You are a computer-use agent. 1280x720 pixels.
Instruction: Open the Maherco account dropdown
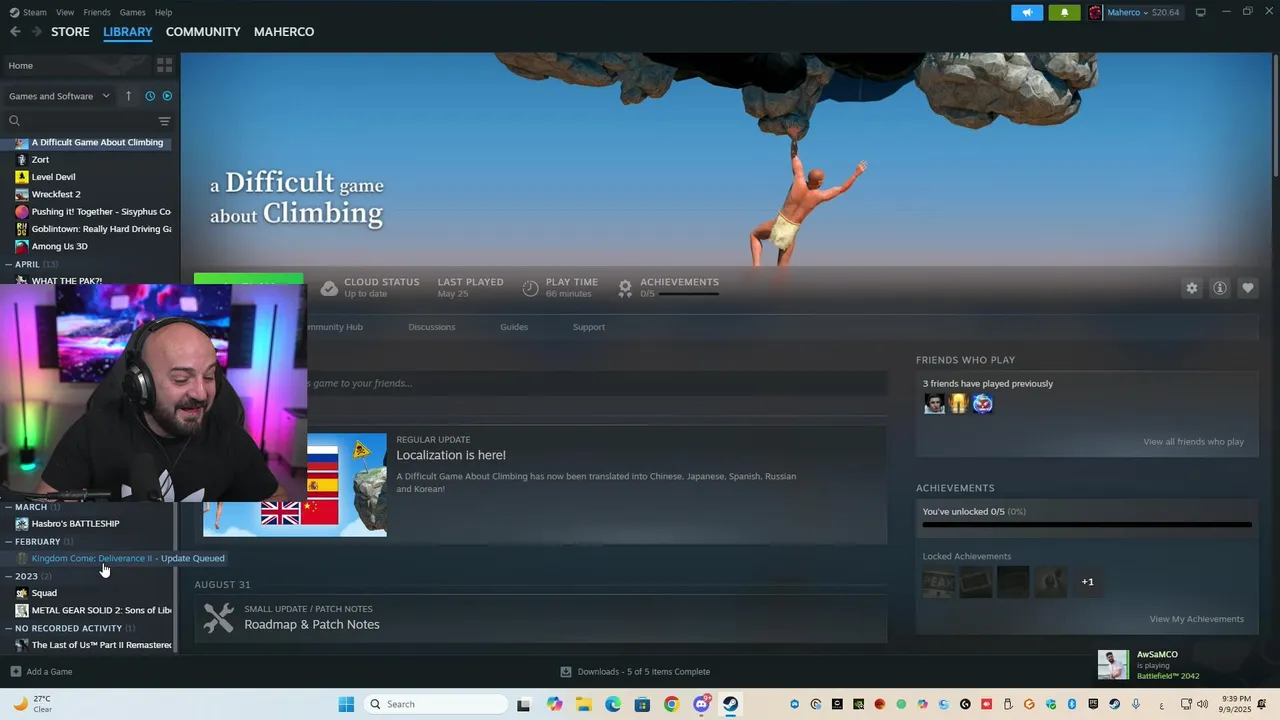pos(1135,12)
